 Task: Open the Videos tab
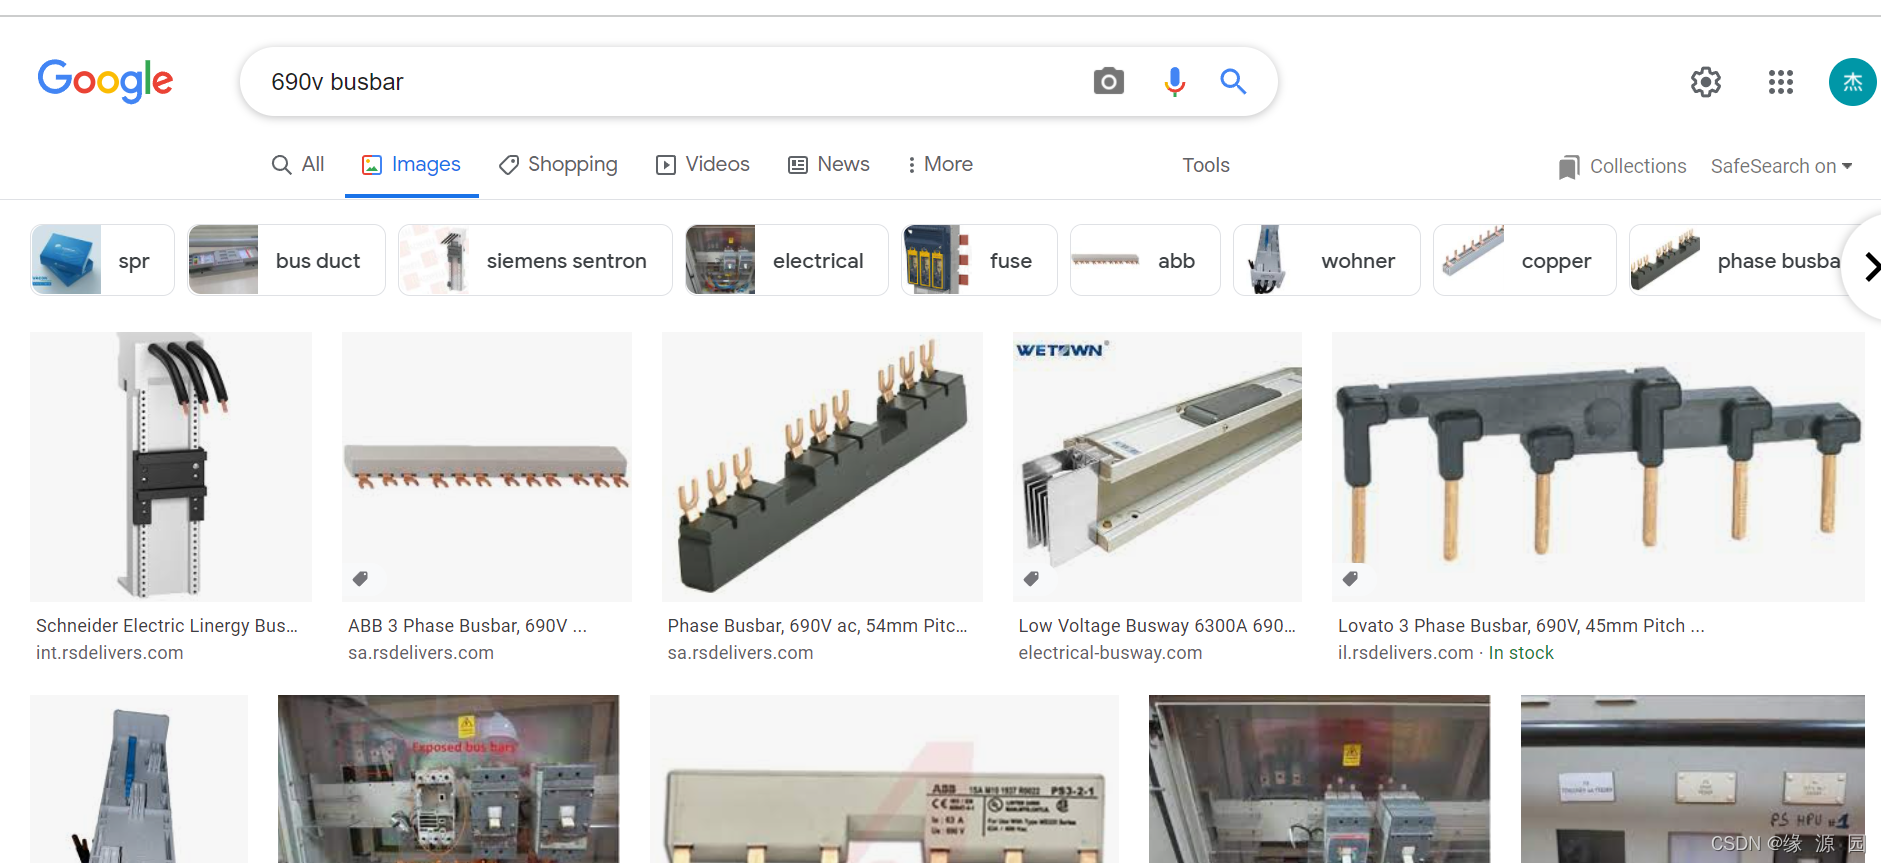pyautogui.click(x=703, y=164)
